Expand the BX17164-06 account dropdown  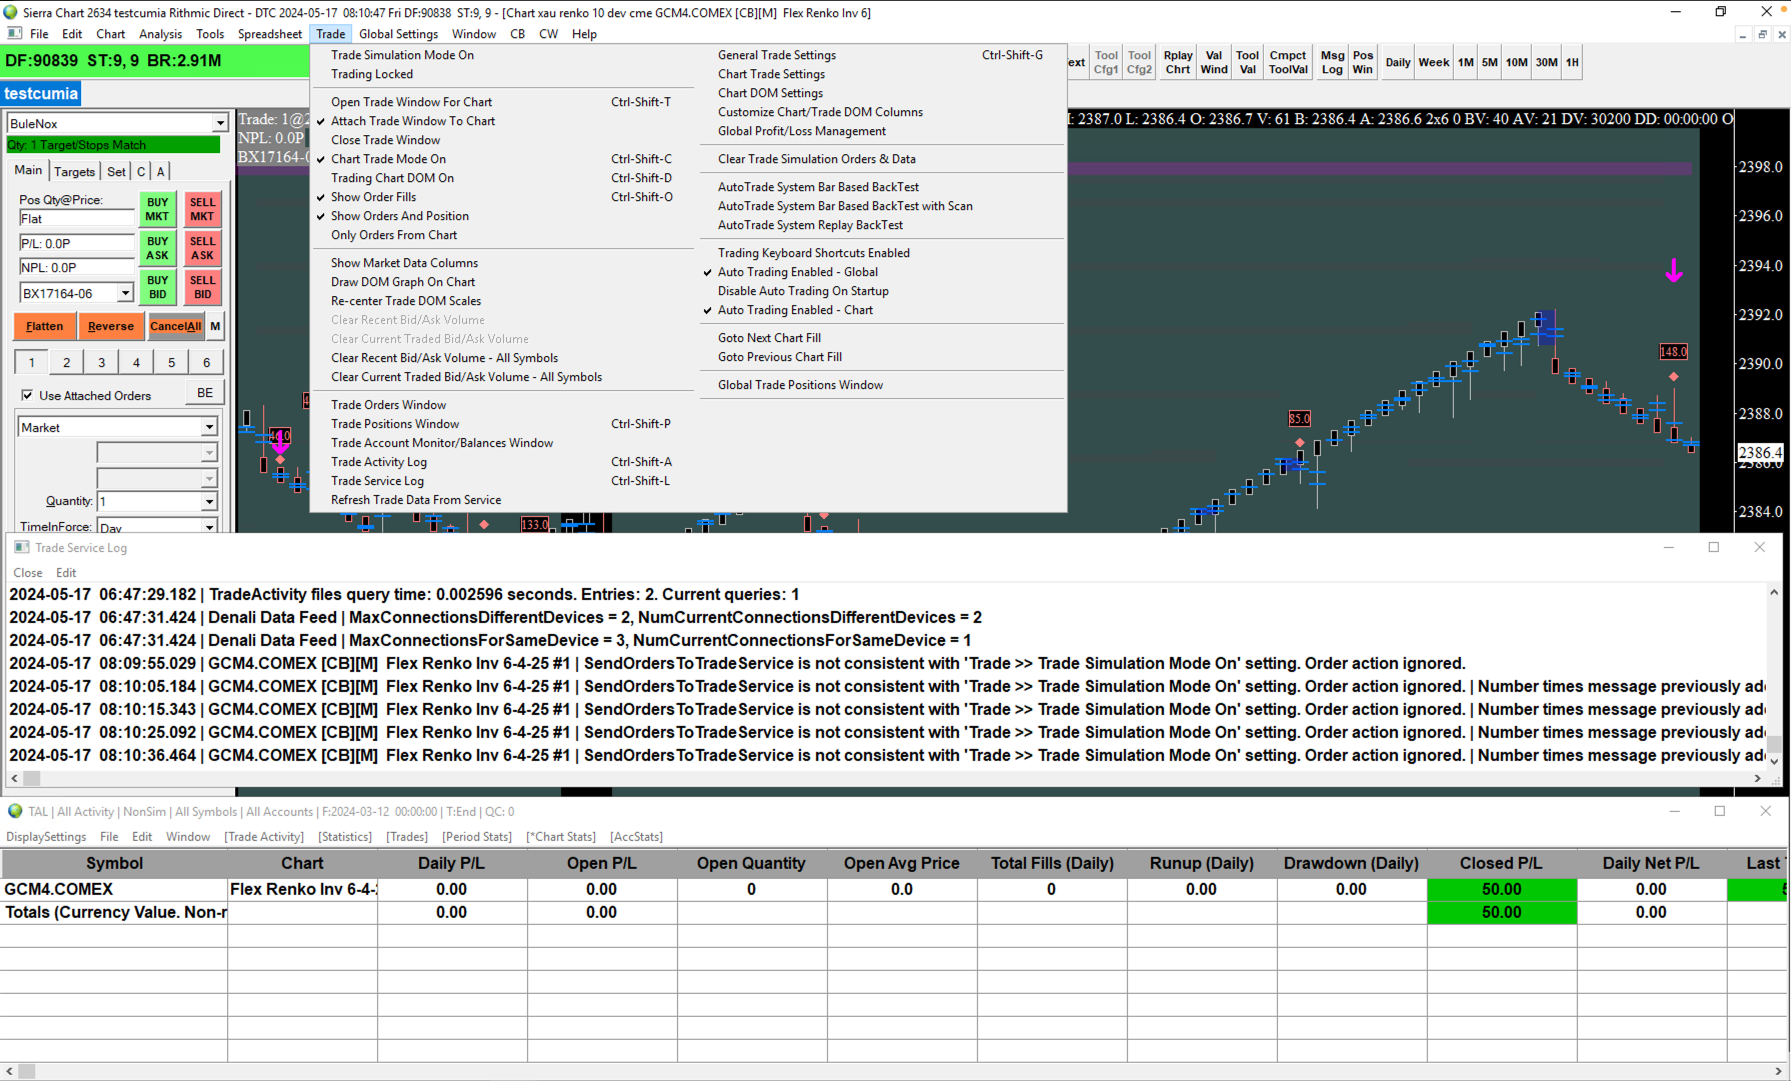click(x=125, y=294)
